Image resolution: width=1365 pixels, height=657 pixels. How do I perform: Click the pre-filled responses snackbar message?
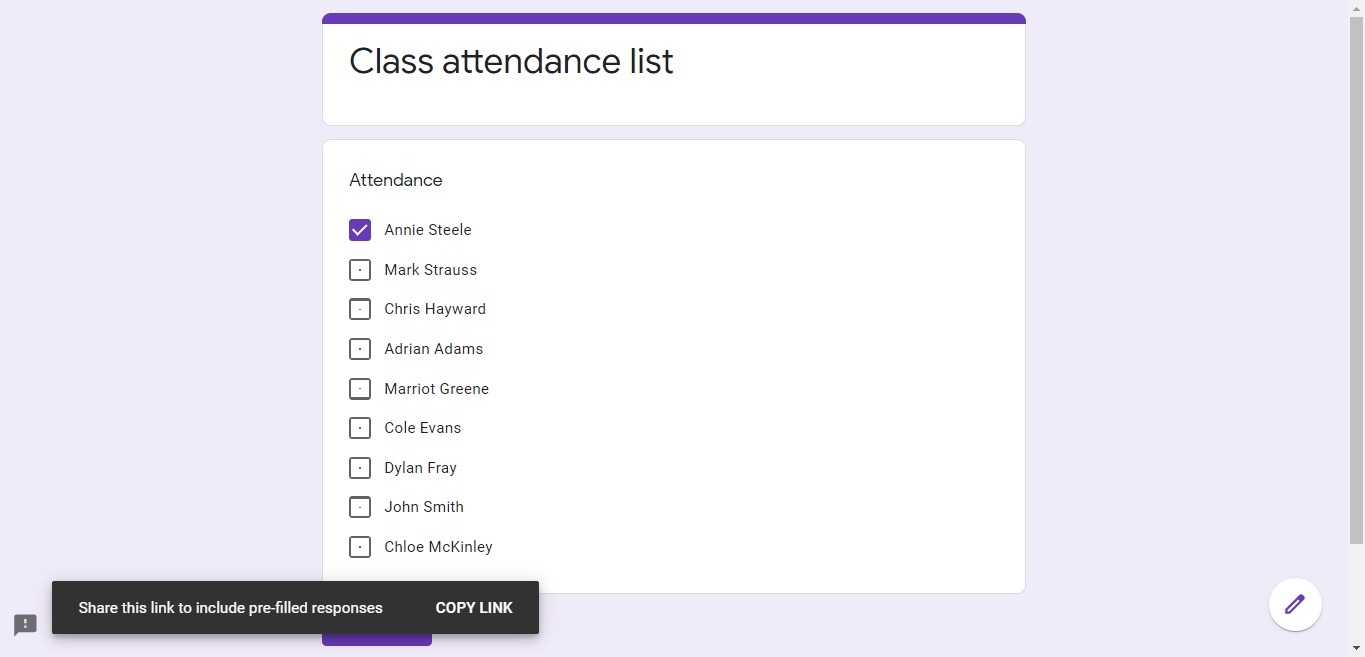pos(231,607)
